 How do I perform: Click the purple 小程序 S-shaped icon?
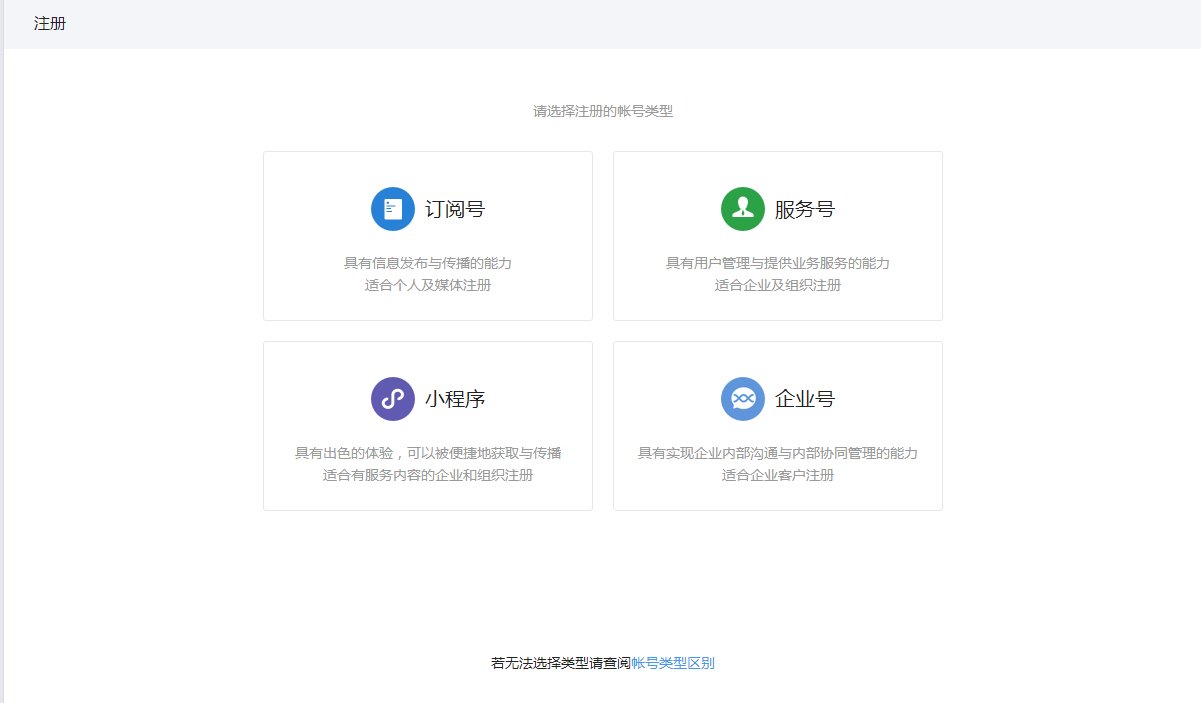pyautogui.click(x=391, y=398)
